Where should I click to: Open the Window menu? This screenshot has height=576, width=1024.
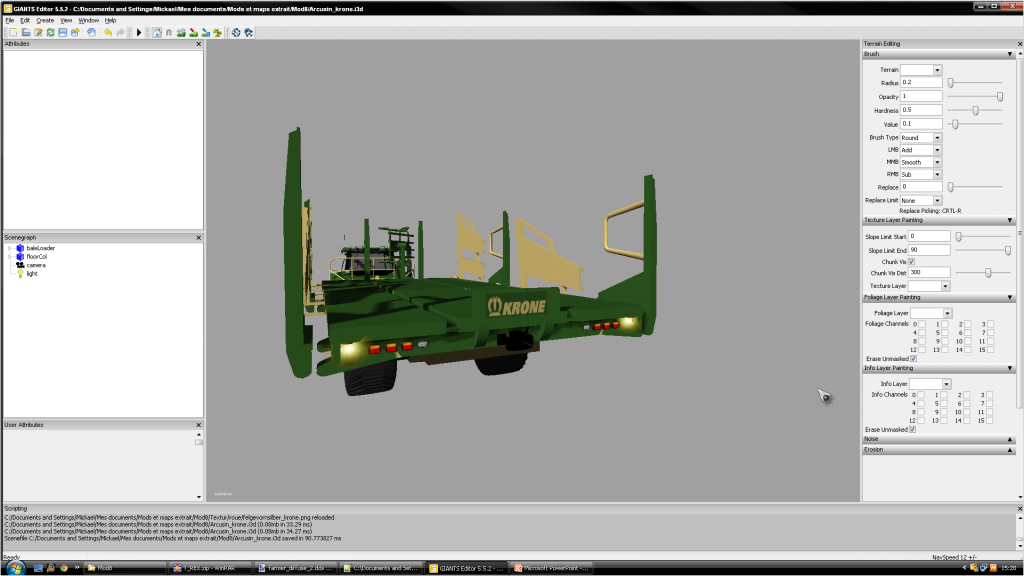click(x=89, y=20)
